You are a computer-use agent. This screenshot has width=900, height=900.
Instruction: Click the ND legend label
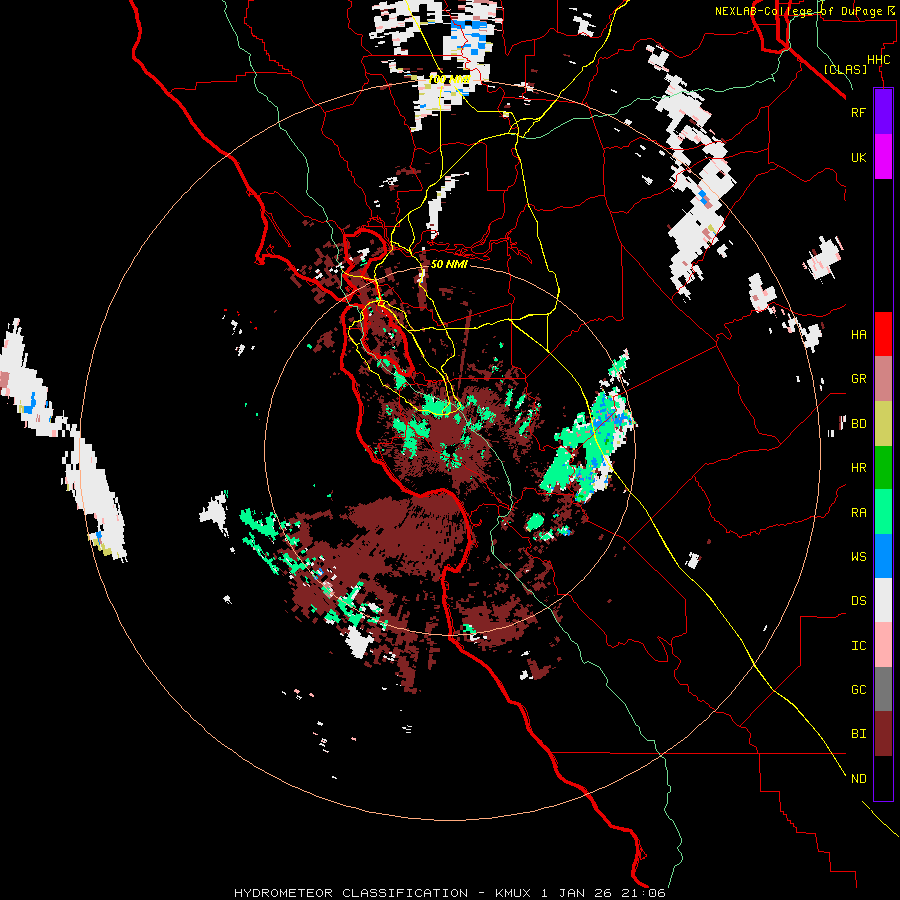point(858,779)
